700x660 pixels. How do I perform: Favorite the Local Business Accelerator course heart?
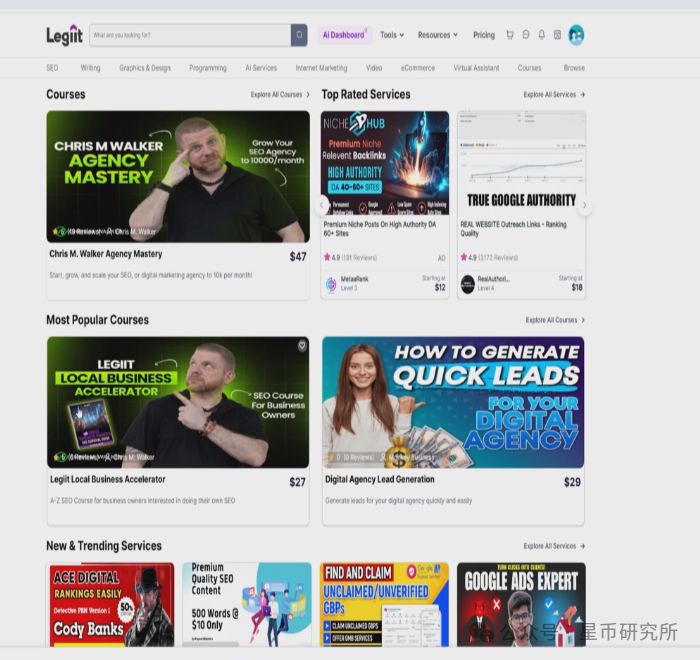click(x=302, y=346)
